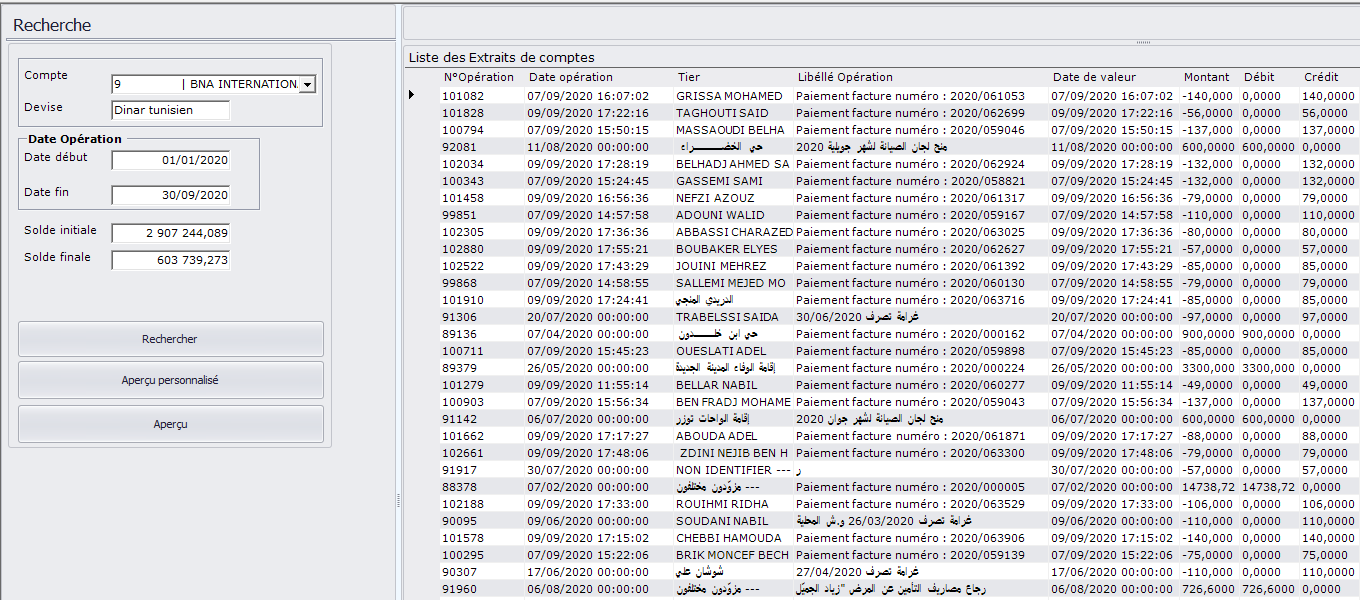Click the current-row arrow indicator for row 101082
Viewport: 1360px width, 600px height.
(x=411, y=95)
